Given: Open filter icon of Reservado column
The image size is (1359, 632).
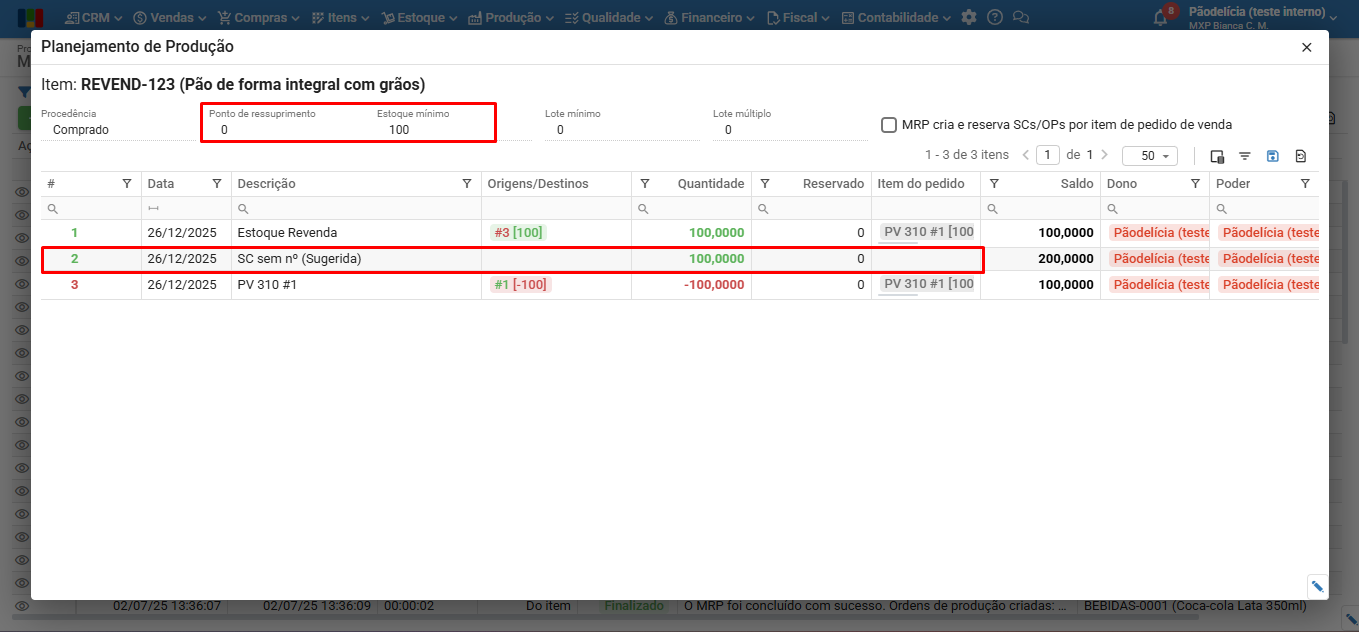Looking at the screenshot, I should point(765,184).
